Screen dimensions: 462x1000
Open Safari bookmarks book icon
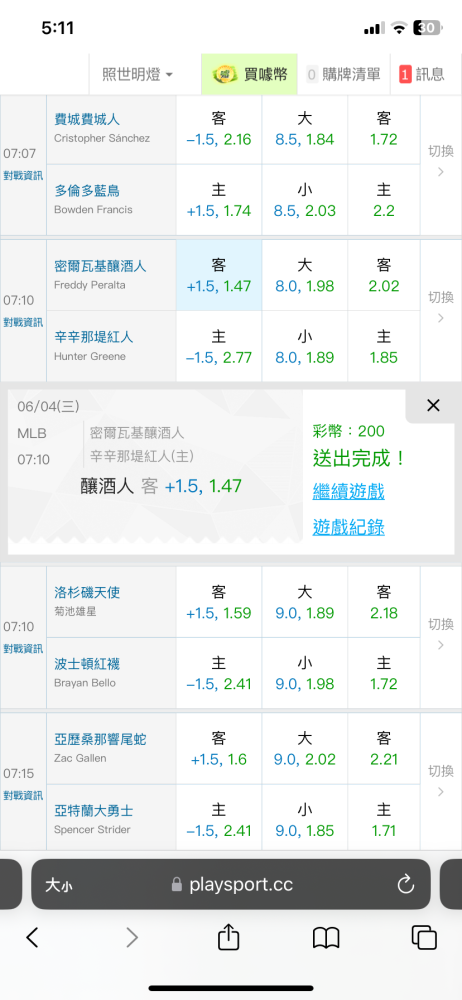click(325, 938)
